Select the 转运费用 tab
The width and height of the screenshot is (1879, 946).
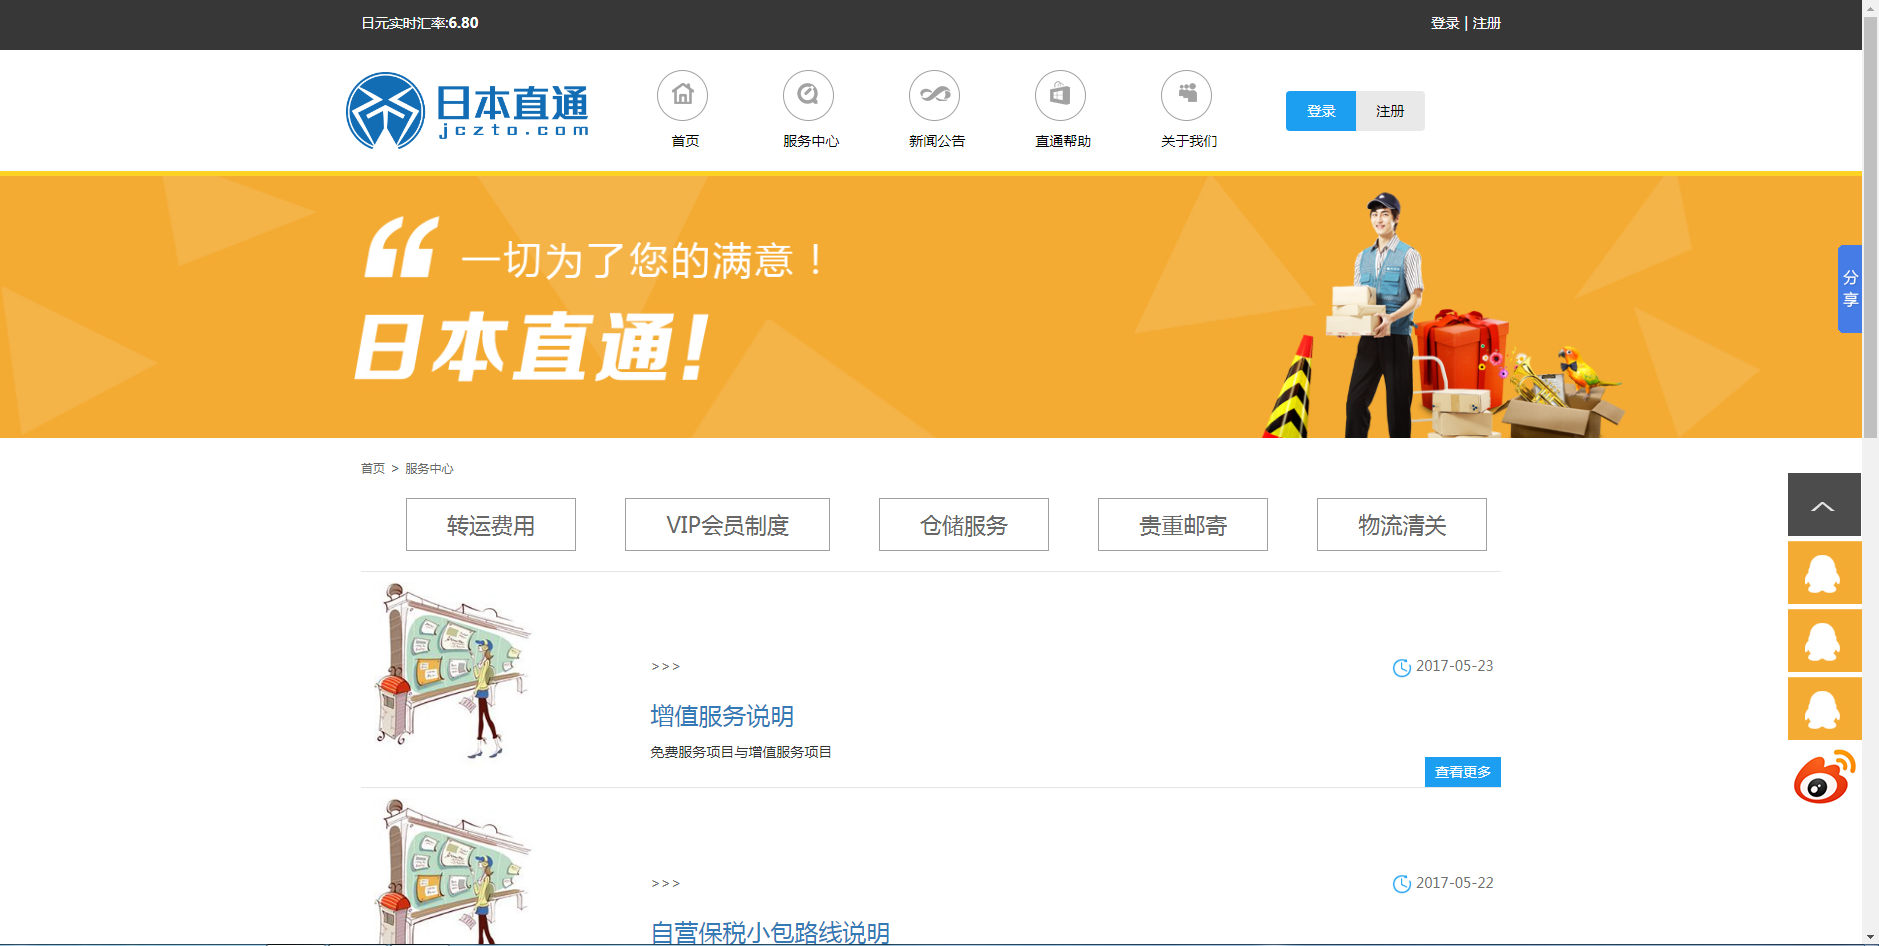point(491,525)
